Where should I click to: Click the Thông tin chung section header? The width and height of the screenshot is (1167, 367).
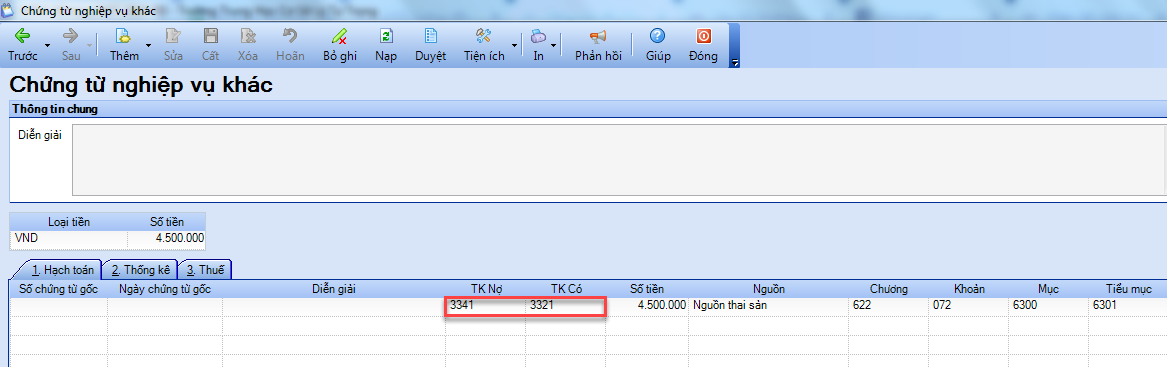pos(588,109)
